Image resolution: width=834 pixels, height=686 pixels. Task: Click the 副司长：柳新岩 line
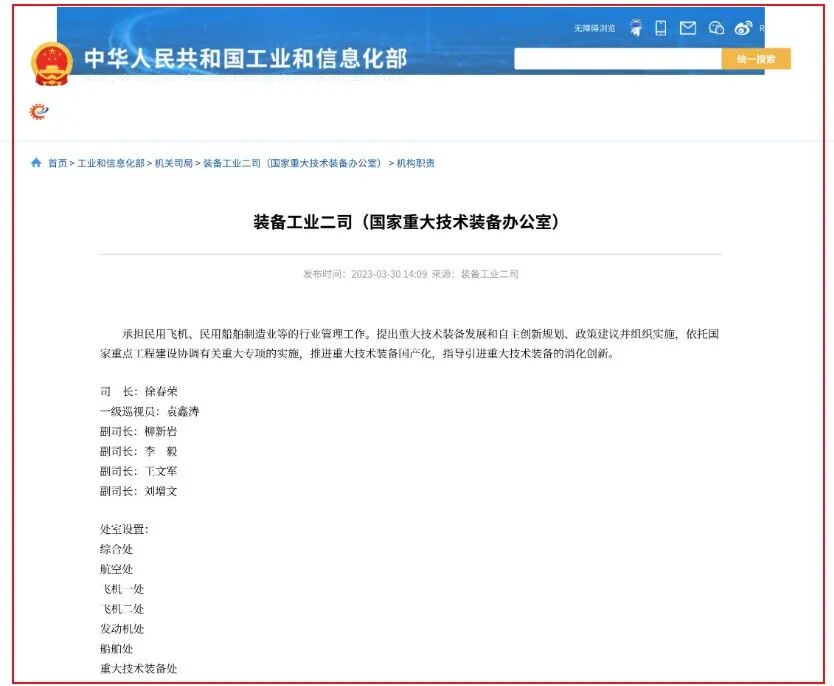pos(138,431)
